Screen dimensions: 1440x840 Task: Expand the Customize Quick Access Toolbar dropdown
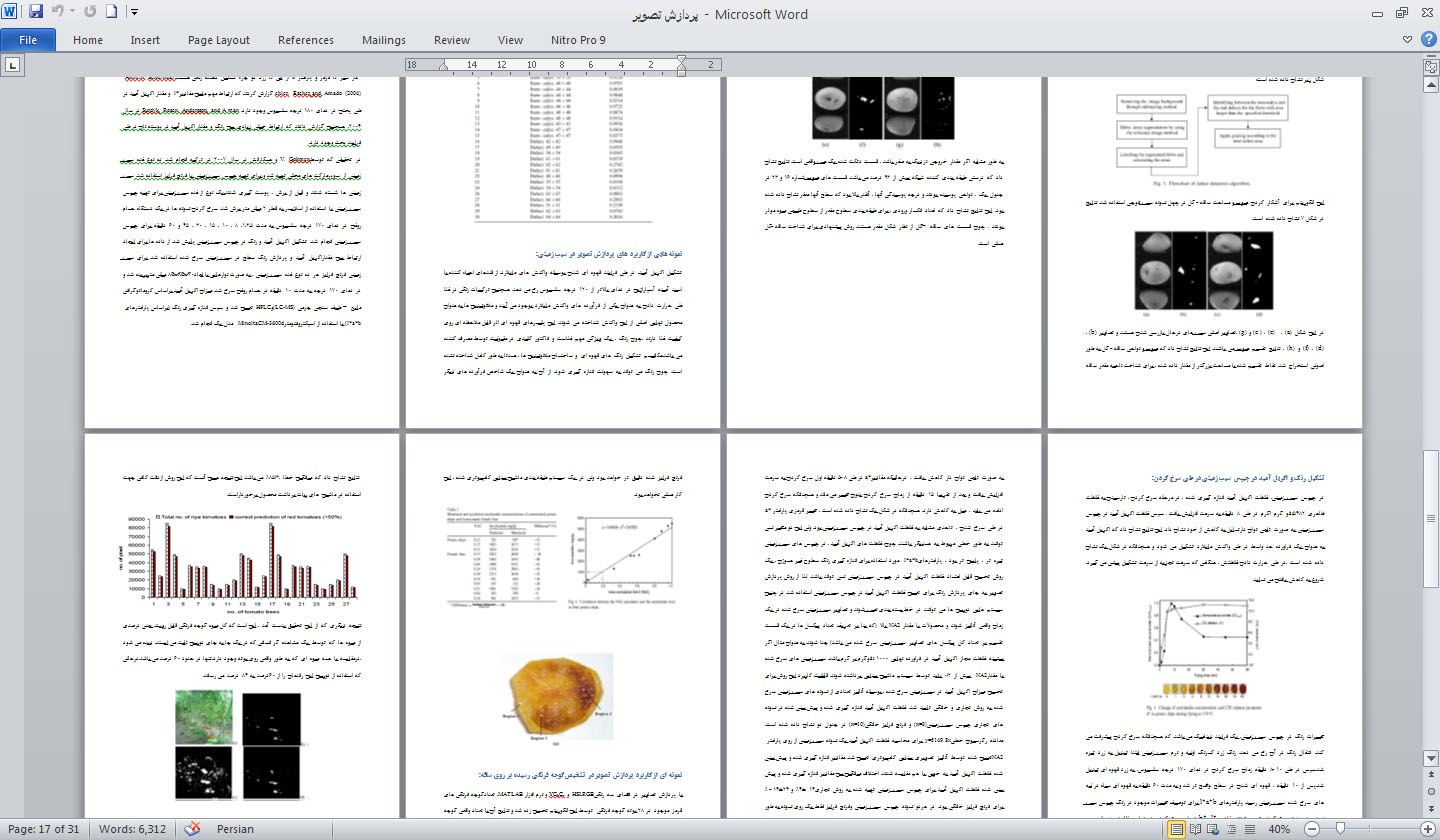pos(135,13)
